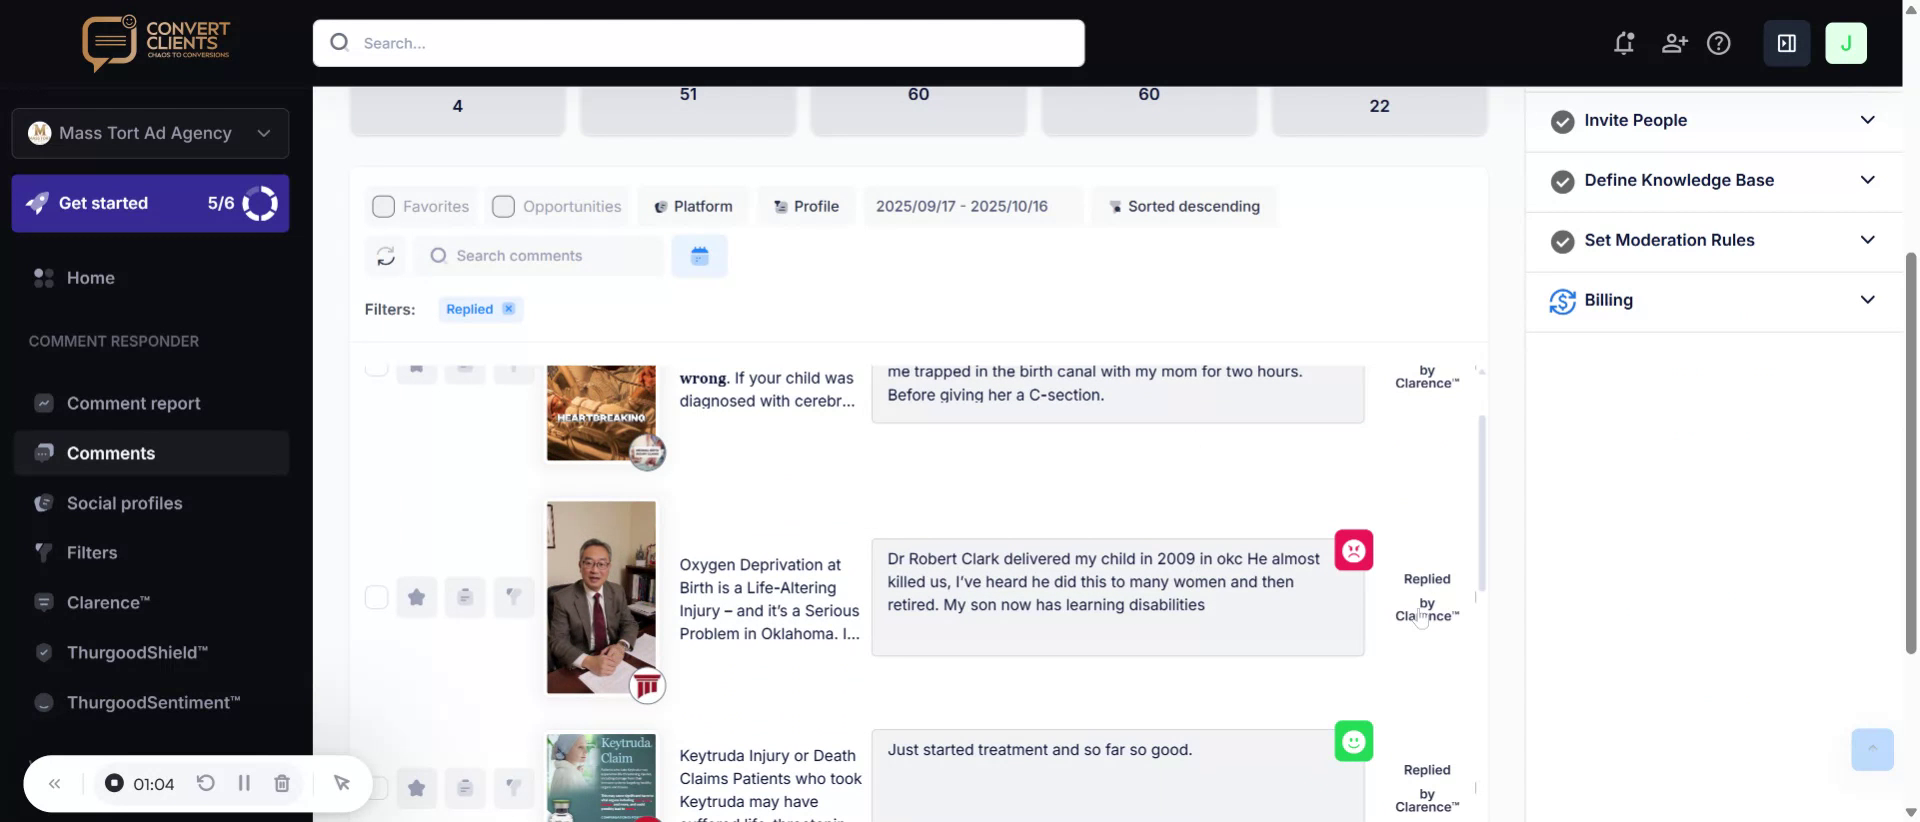Viewport: 1920px width, 822px height.
Task: Open the Heartbreaking post thumbnail
Action: [601, 413]
